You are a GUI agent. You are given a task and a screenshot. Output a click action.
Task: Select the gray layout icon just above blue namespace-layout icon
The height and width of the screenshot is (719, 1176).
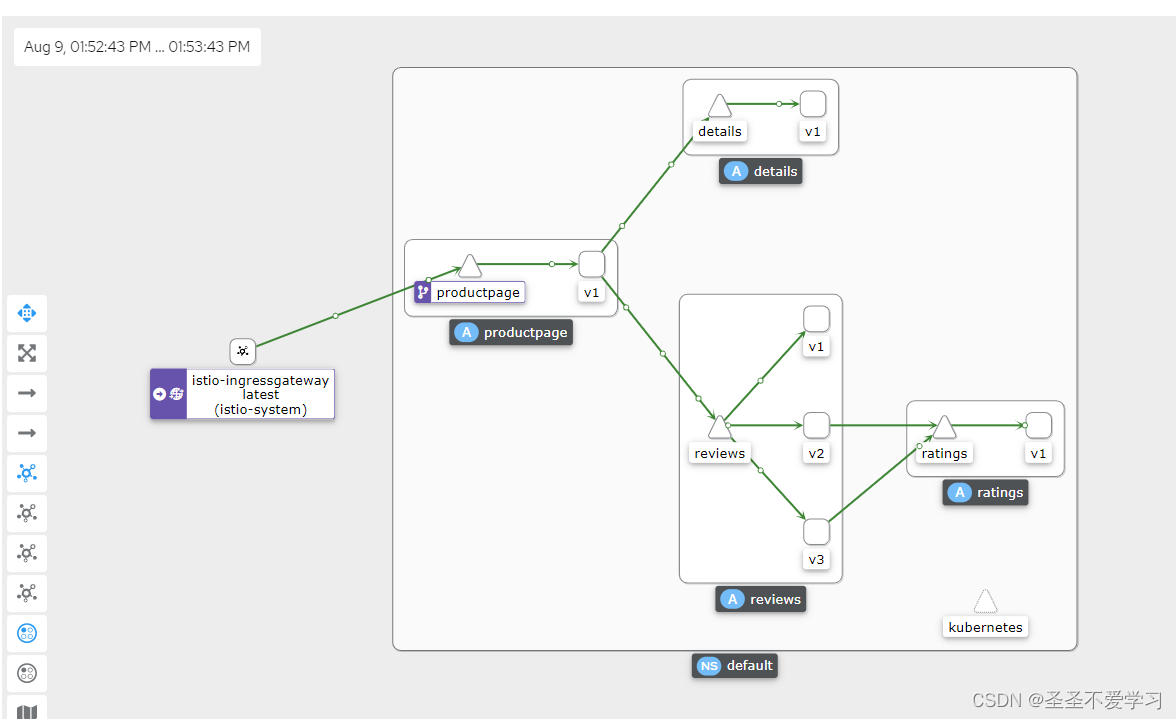coord(27,593)
